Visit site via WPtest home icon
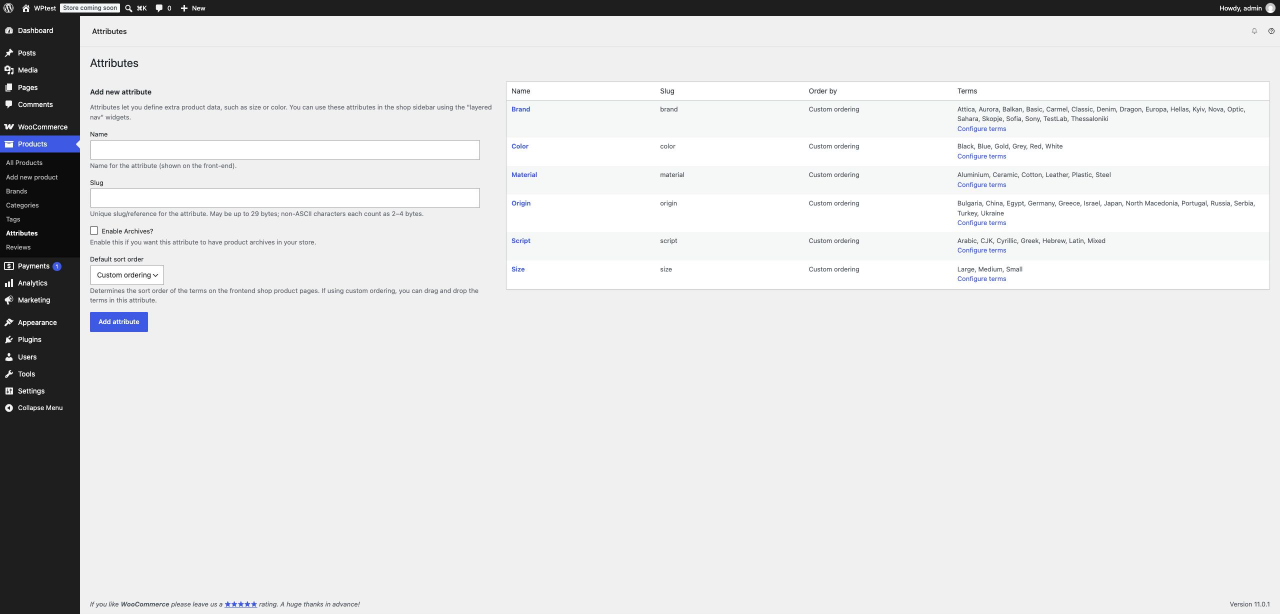The width and height of the screenshot is (1280, 614). point(26,7)
